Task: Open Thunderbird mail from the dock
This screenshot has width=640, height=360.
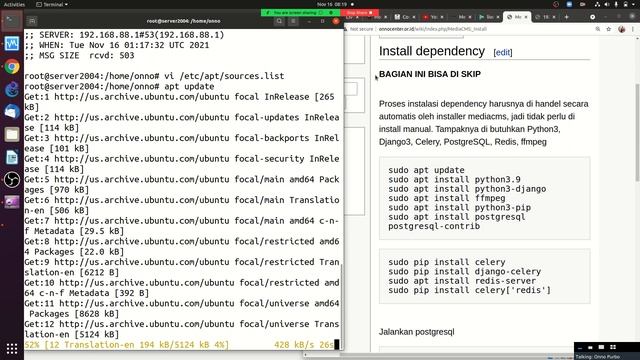Action: pos(12,111)
